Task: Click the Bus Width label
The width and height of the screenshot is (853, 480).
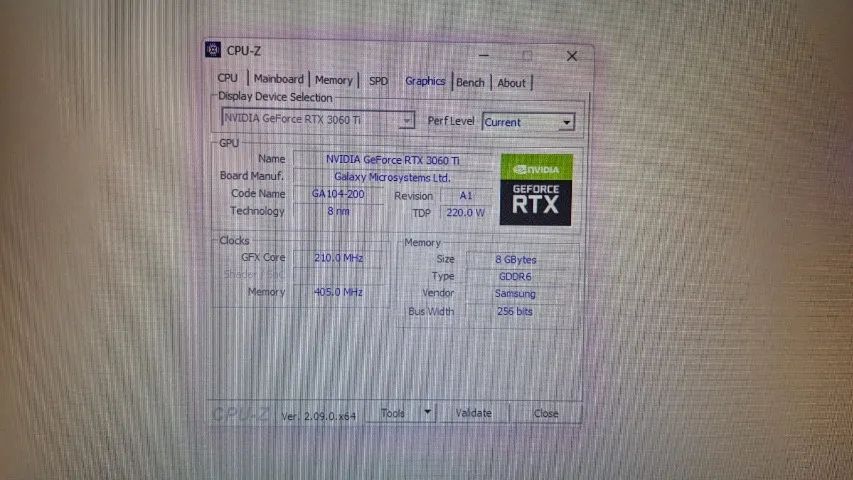Action: coord(431,311)
